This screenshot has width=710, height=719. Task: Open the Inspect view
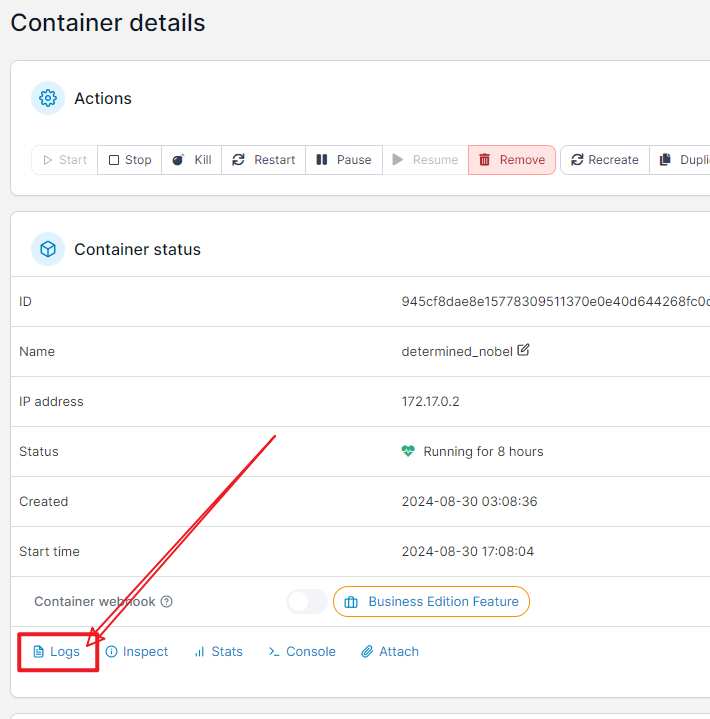[x=137, y=652]
